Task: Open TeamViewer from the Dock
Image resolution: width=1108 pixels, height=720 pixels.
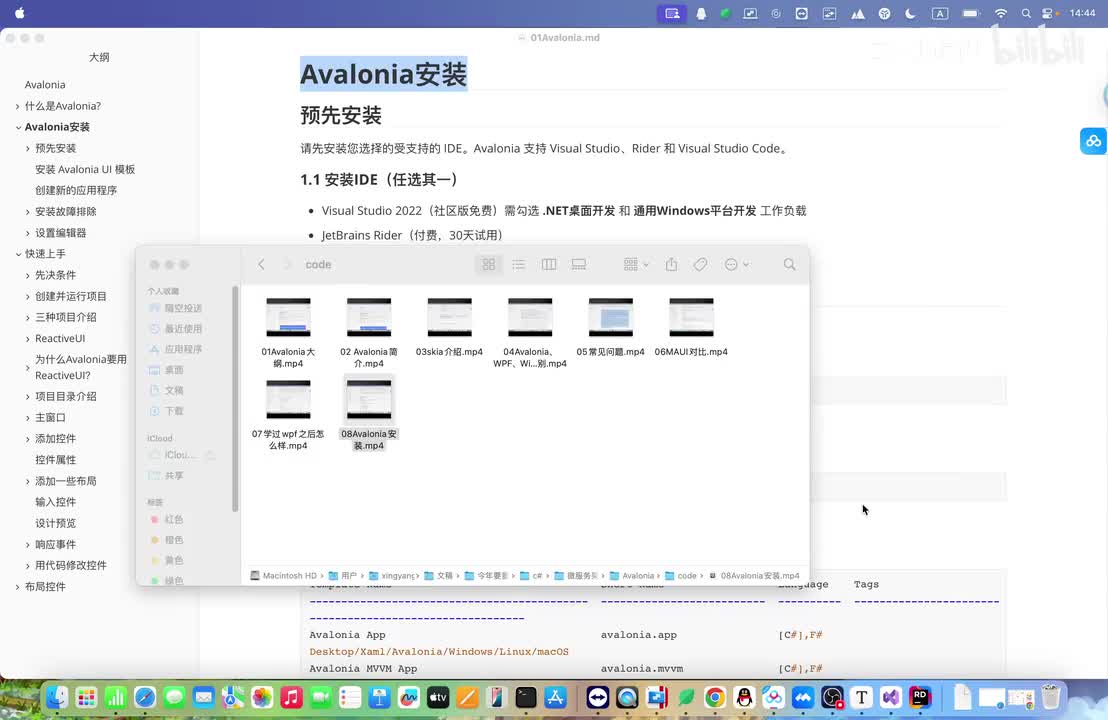Action: click(598, 698)
